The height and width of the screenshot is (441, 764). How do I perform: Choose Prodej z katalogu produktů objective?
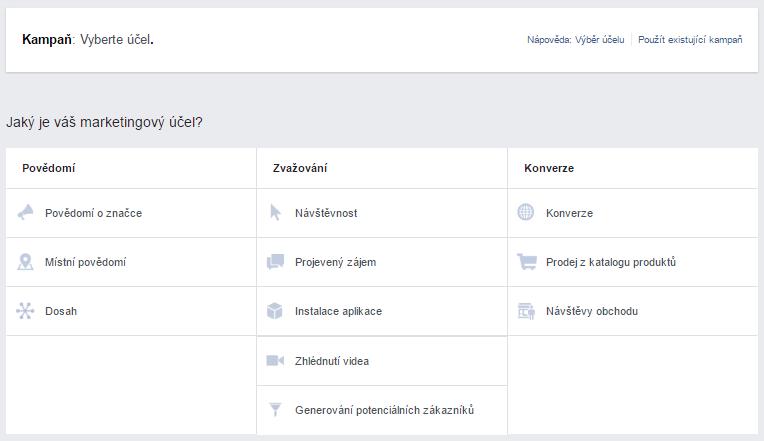[633, 262]
